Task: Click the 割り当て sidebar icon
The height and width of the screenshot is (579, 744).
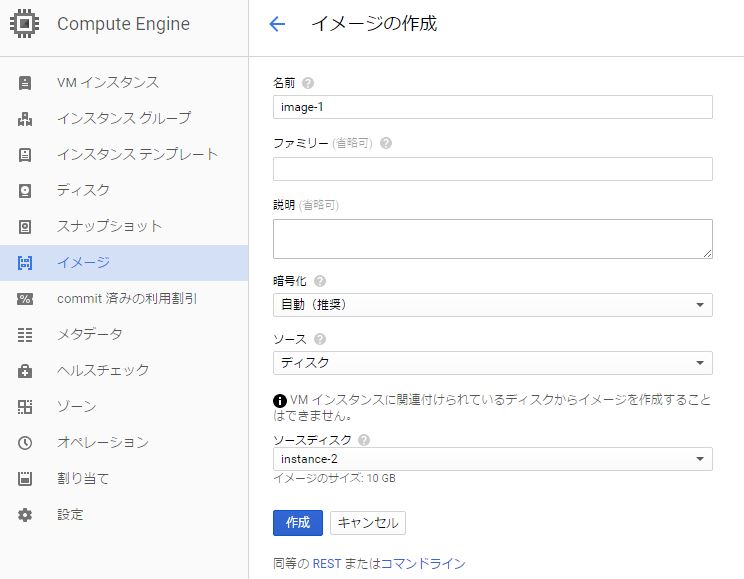Action: [25, 478]
